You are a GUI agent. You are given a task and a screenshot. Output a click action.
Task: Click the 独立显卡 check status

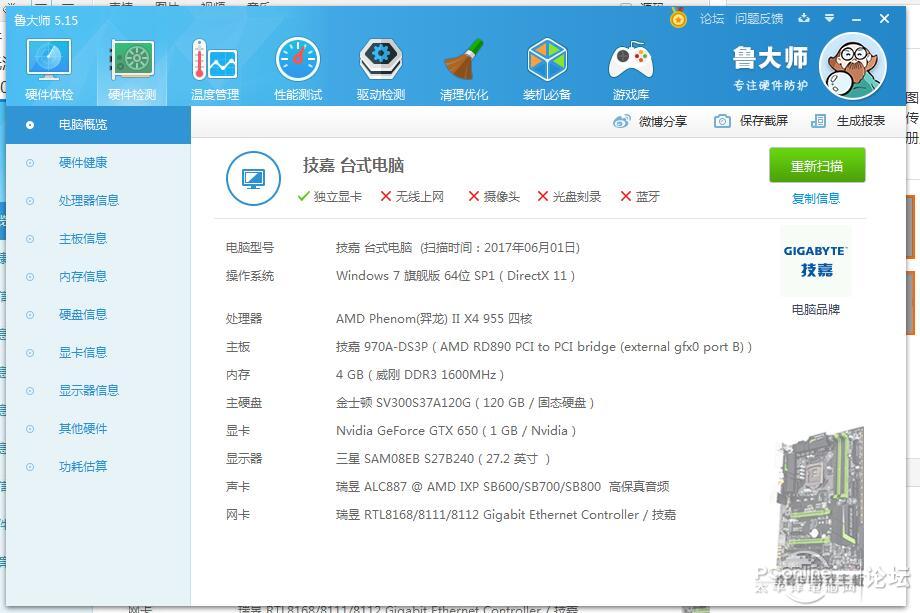pos(330,197)
